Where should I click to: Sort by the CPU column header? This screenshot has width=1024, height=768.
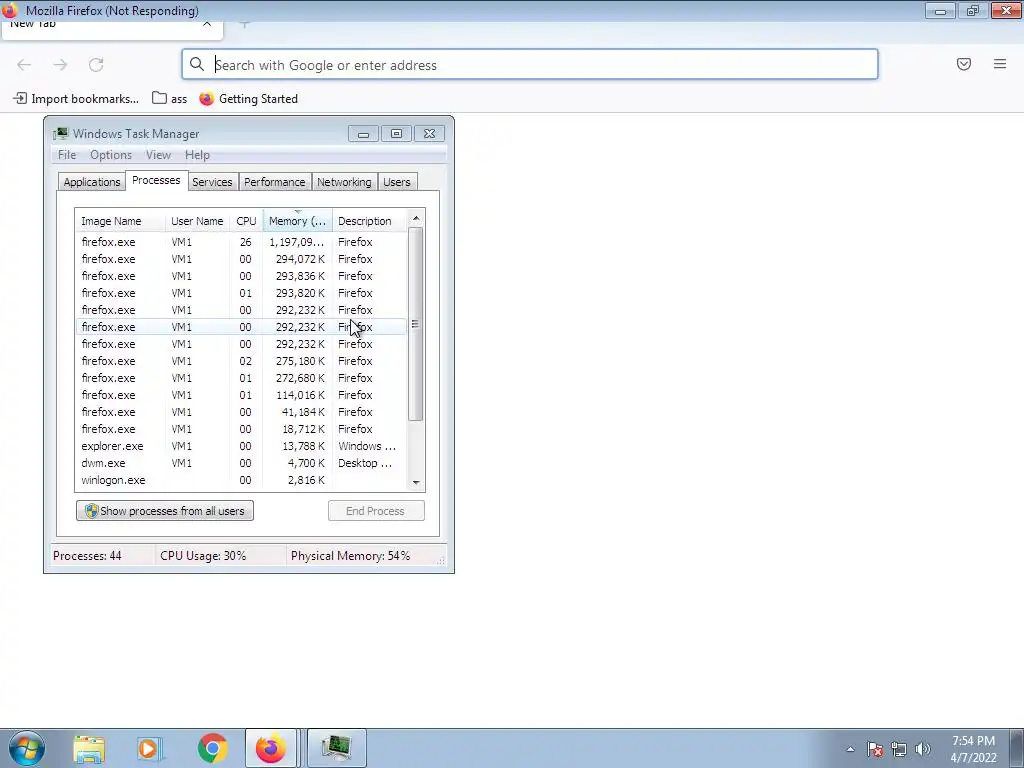(x=246, y=221)
